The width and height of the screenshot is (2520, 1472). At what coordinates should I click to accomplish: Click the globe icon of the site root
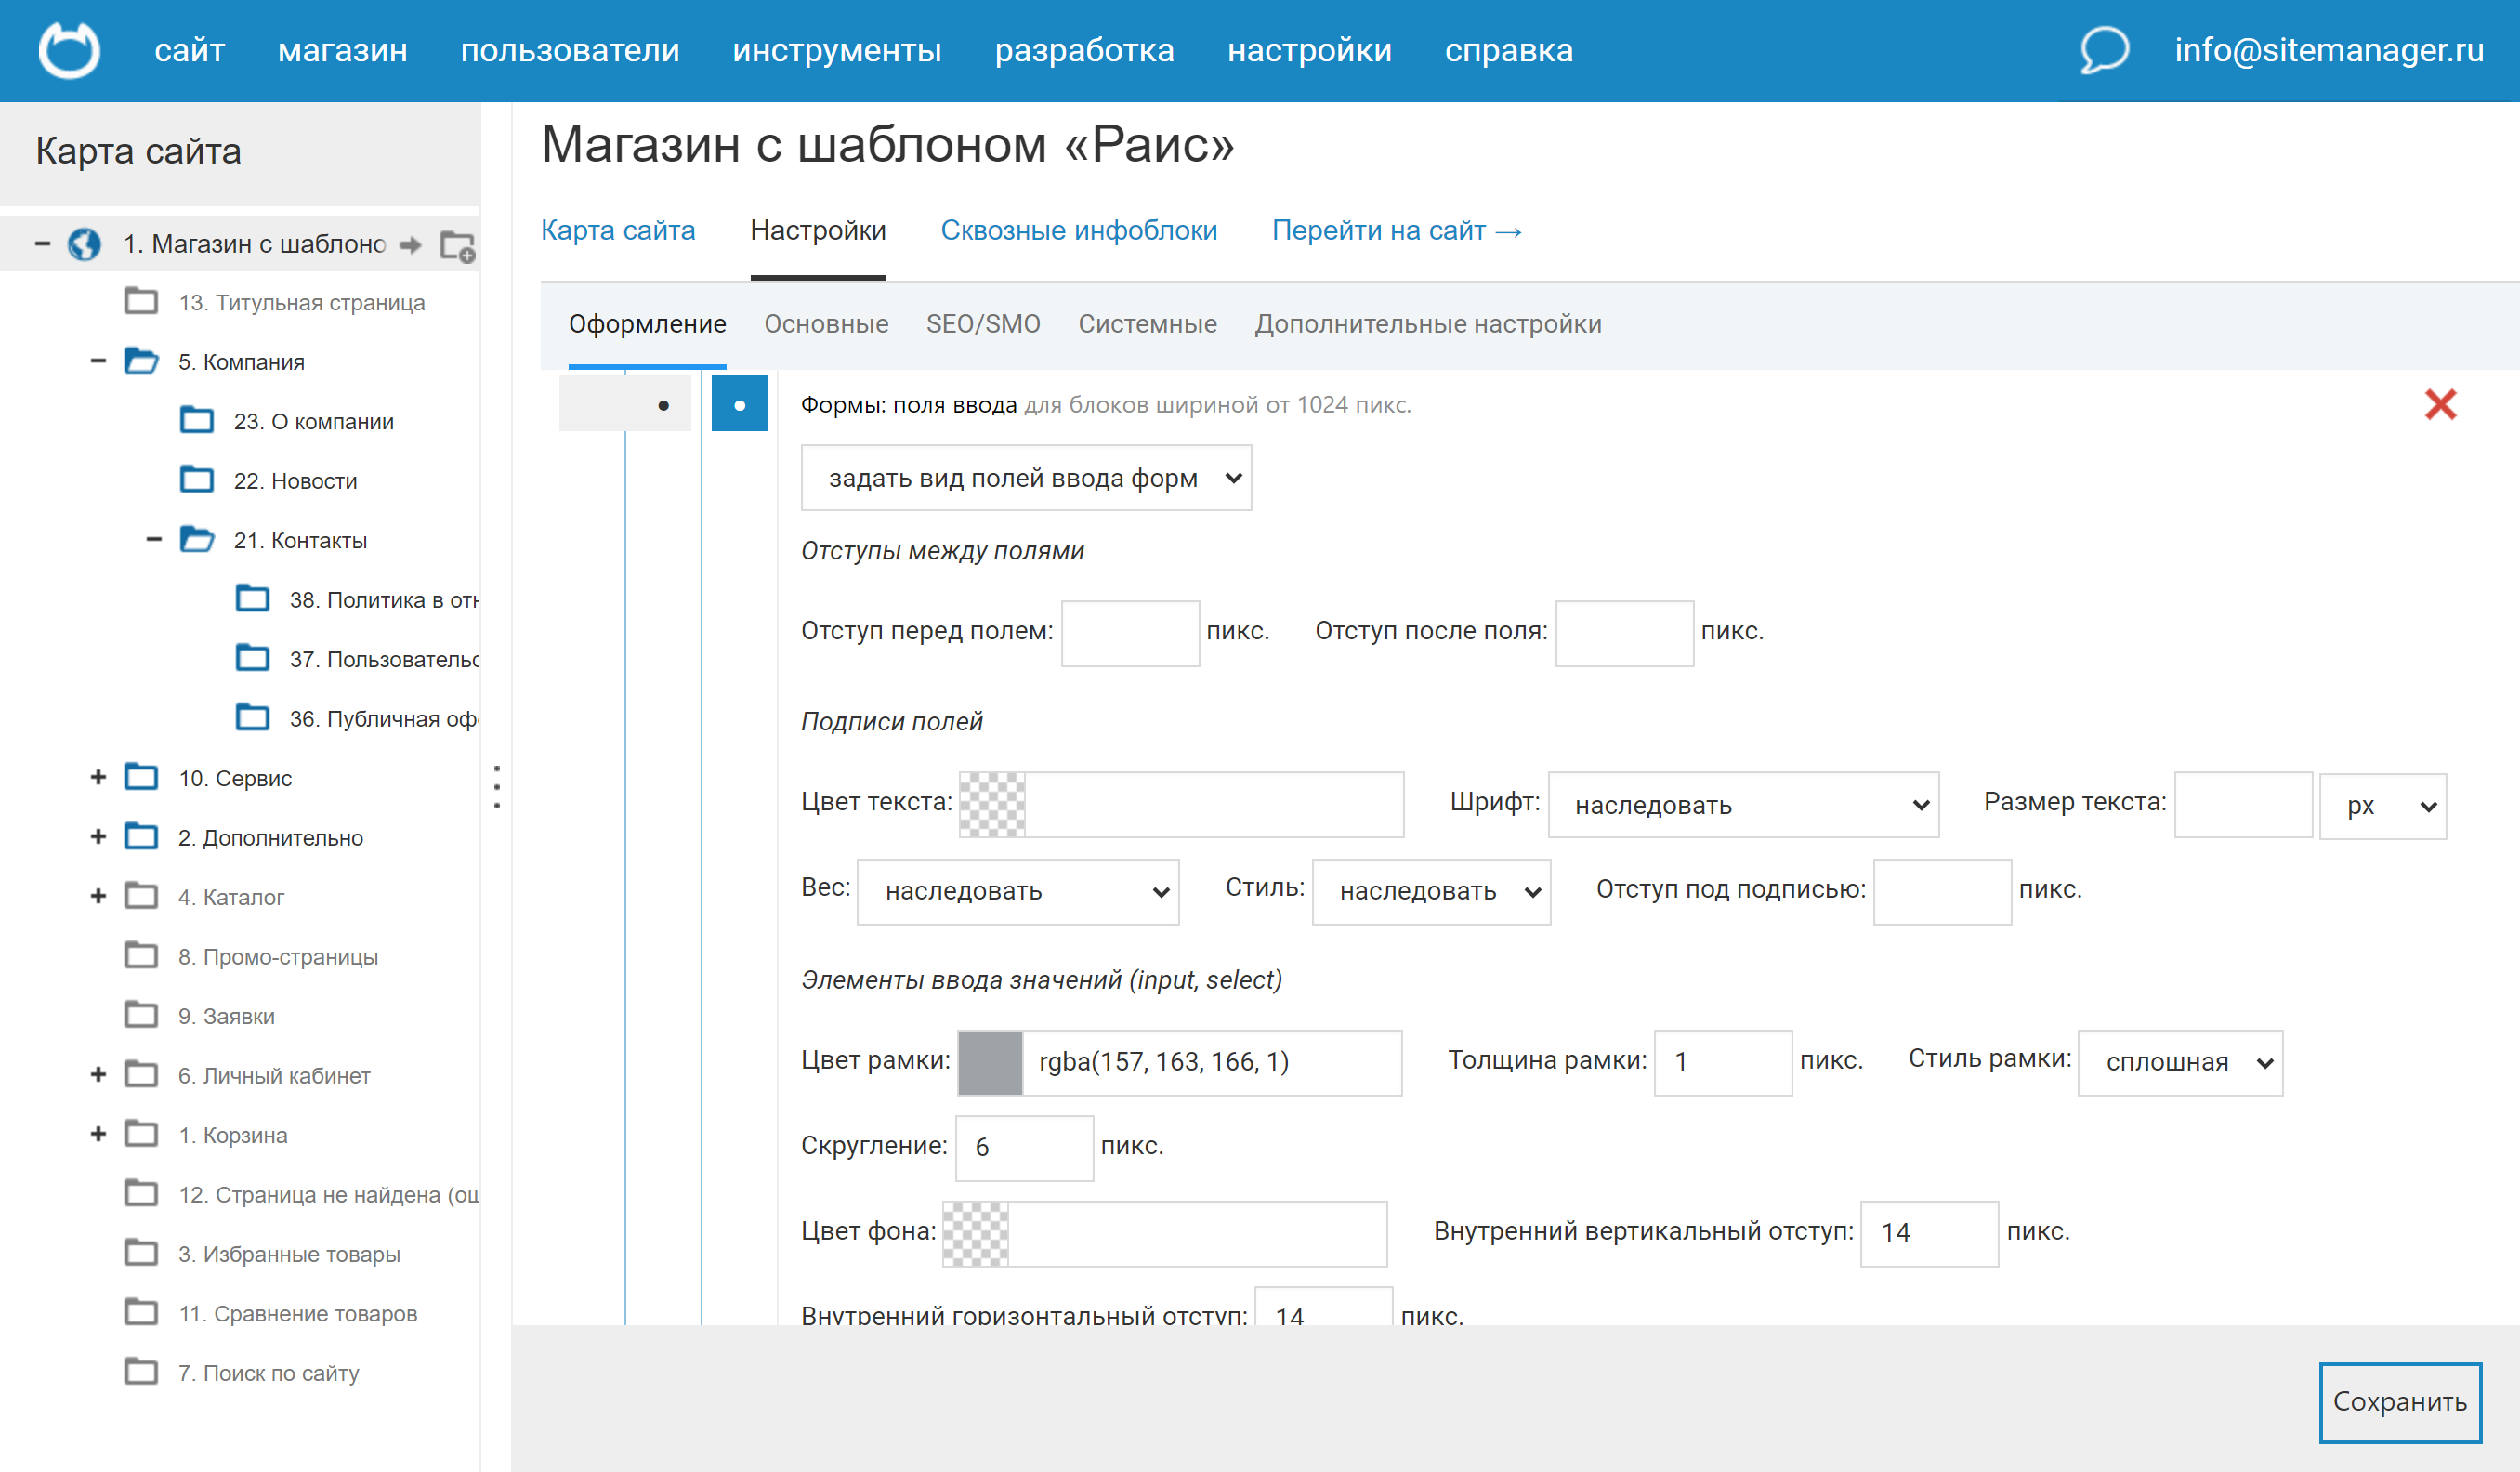pyautogui.click(x=85, y=244)
